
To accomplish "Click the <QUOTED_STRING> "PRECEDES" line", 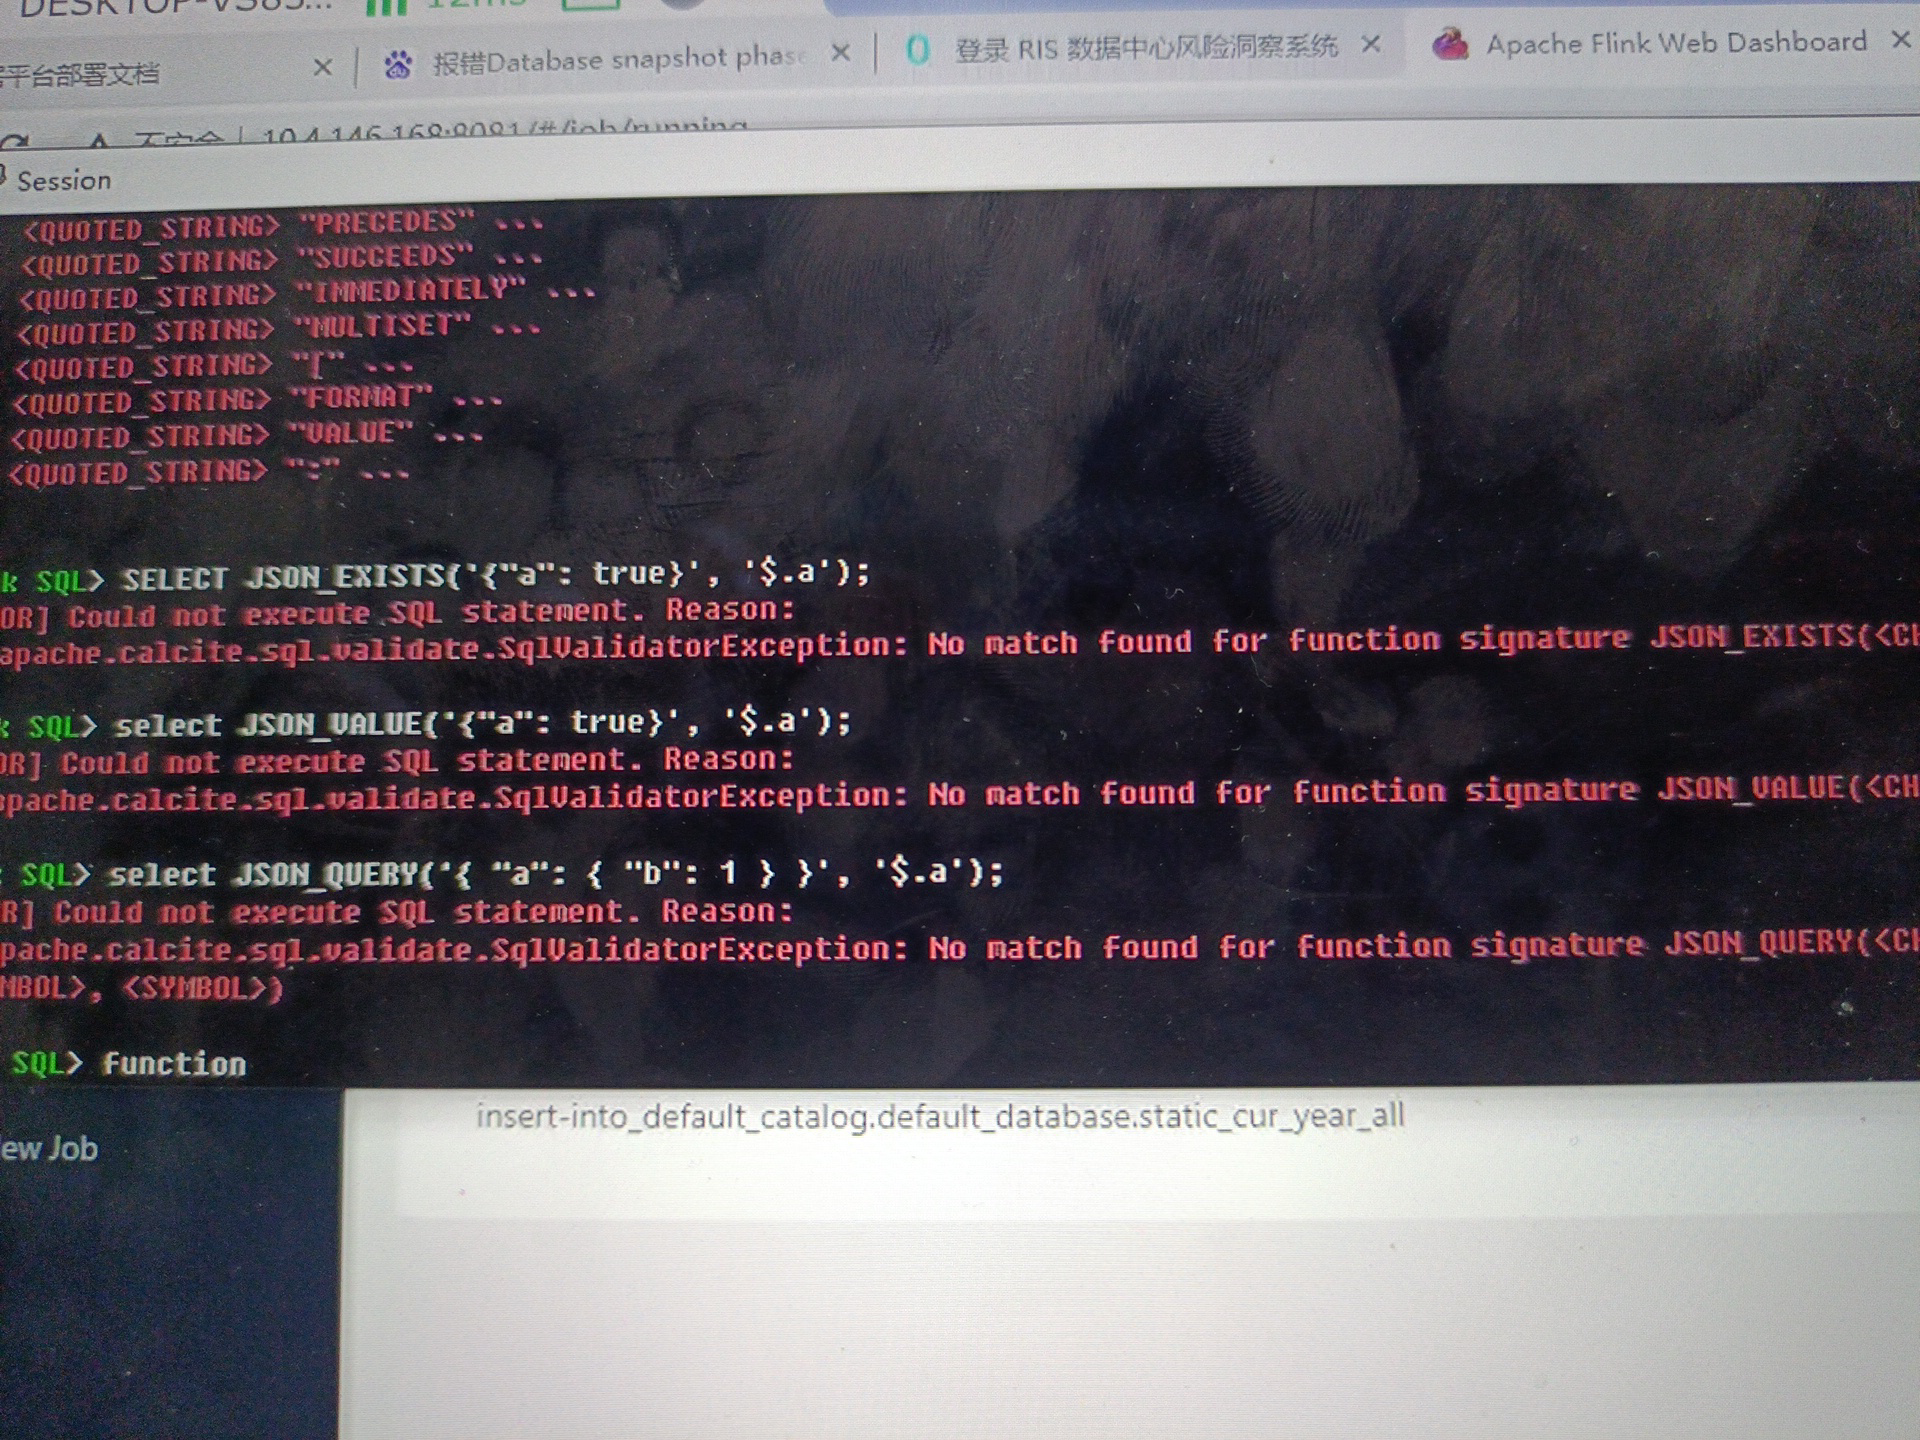I will point(283,225).
